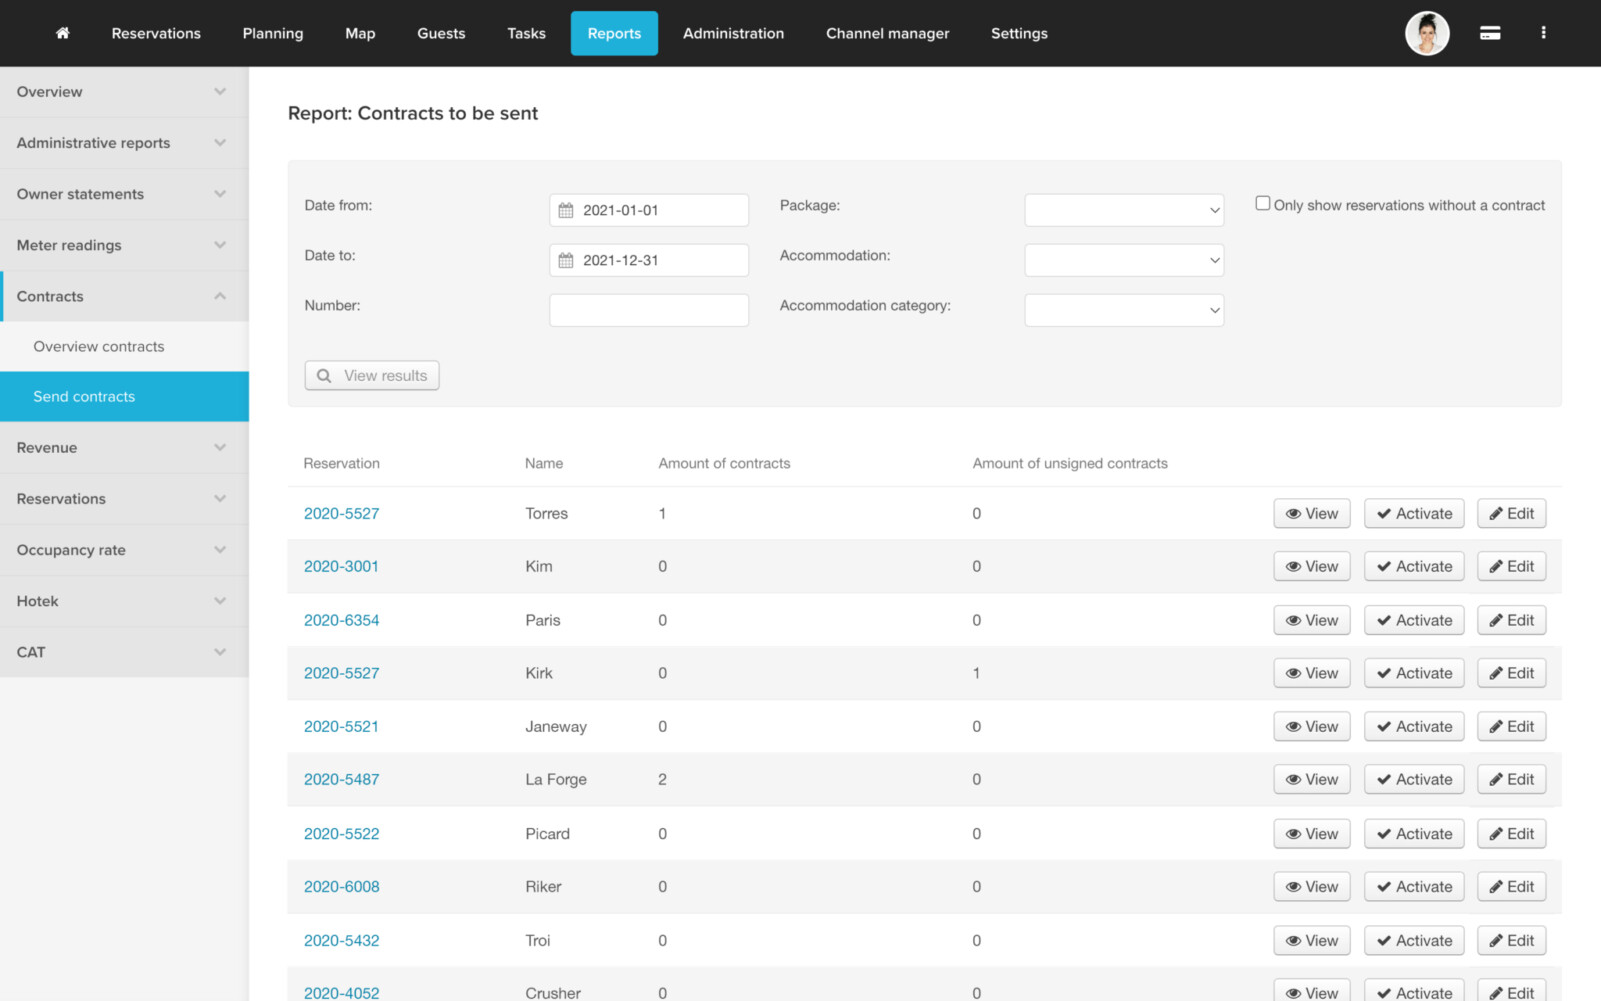
Task: Click the card icon beside the avatar
Action: (x=1489, y=33)
